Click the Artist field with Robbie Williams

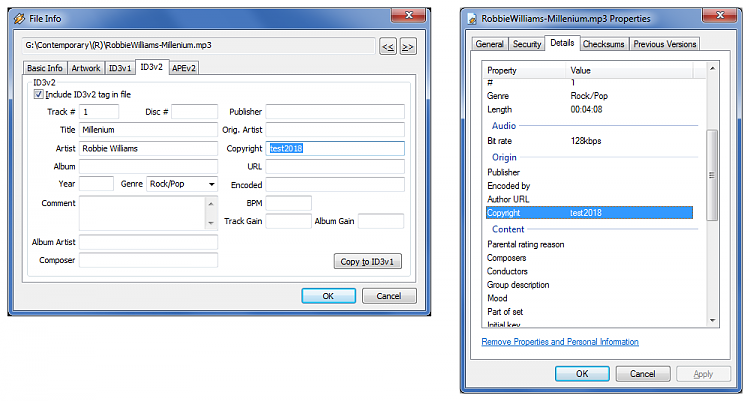click(148, 148)
